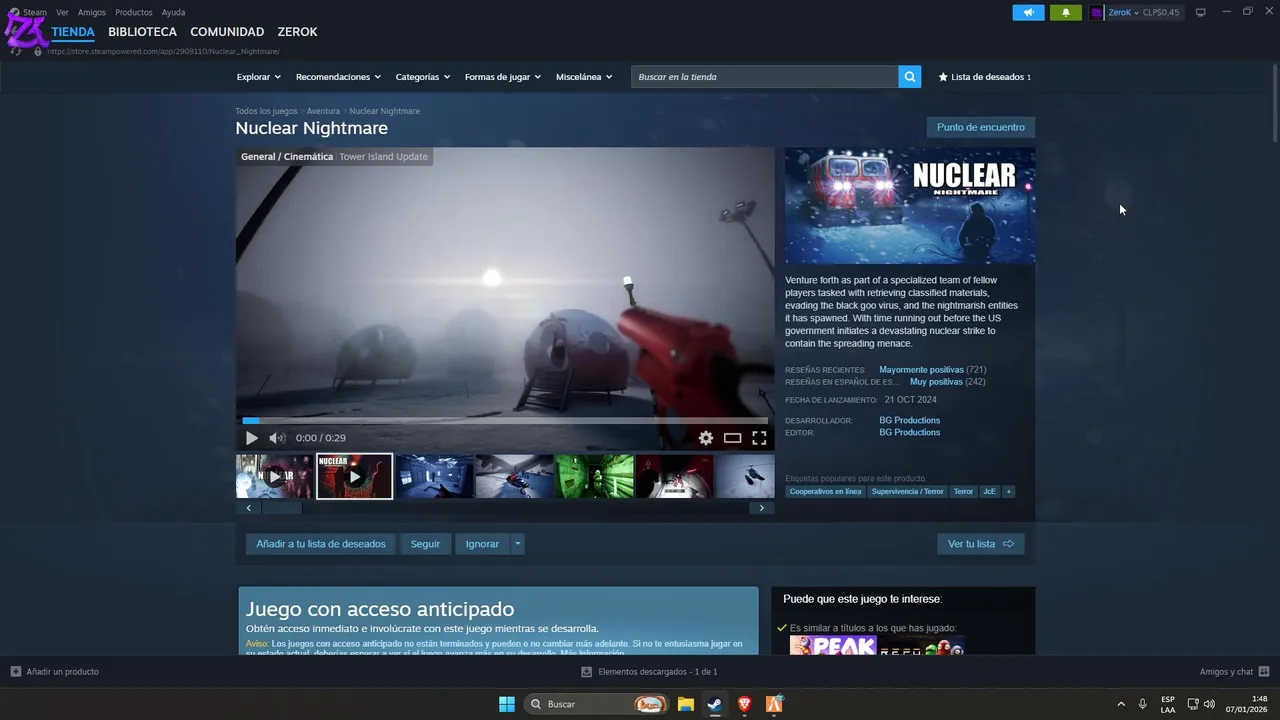The image size is (1280, 720).
Task: Expand the Recomendaciones dropdown
Action: click(x=338, y=77)
